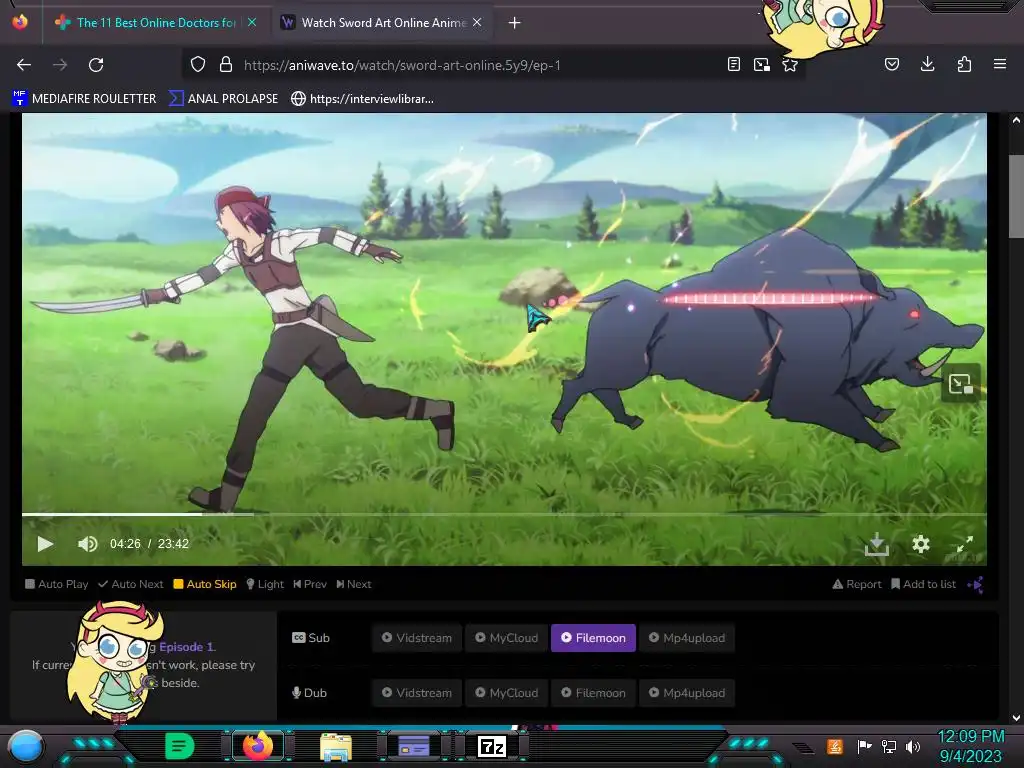Download video via the player download icon
Viewport: 1024px width, 768px height.
tap(876, 544)
